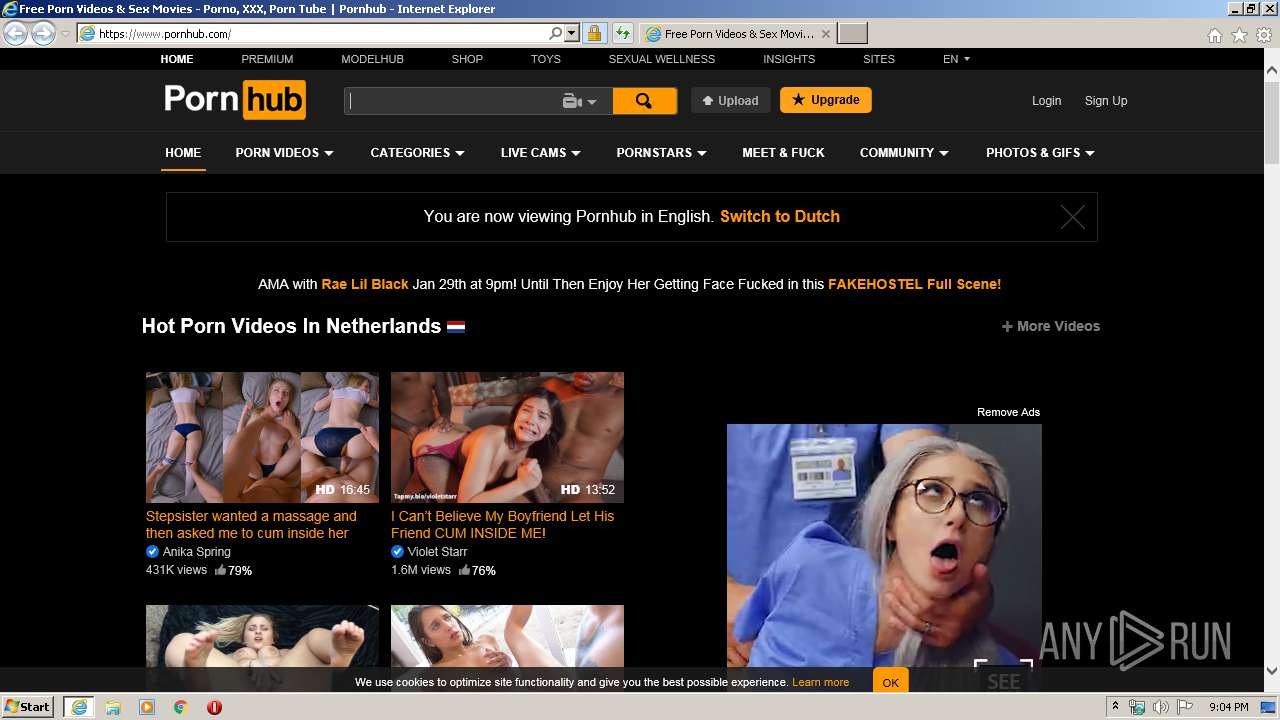Open the SHOP link

point(467,59)
